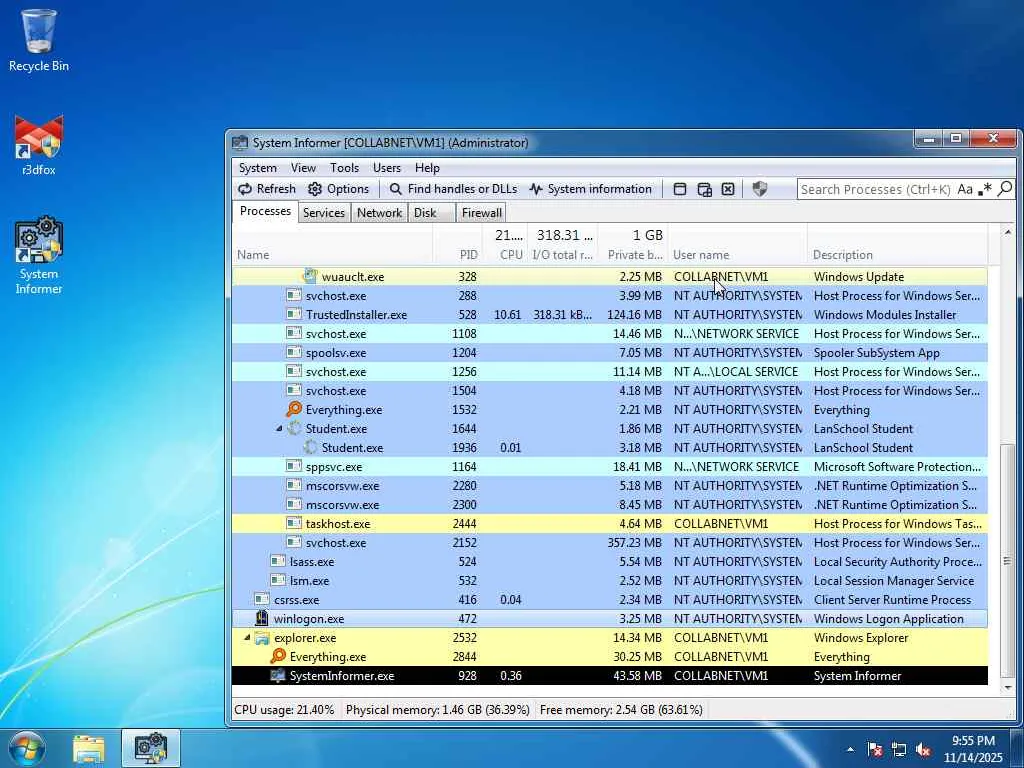
Task: Toggle the Aa case-sensitive search option
Action: click(x=965, y=189)
